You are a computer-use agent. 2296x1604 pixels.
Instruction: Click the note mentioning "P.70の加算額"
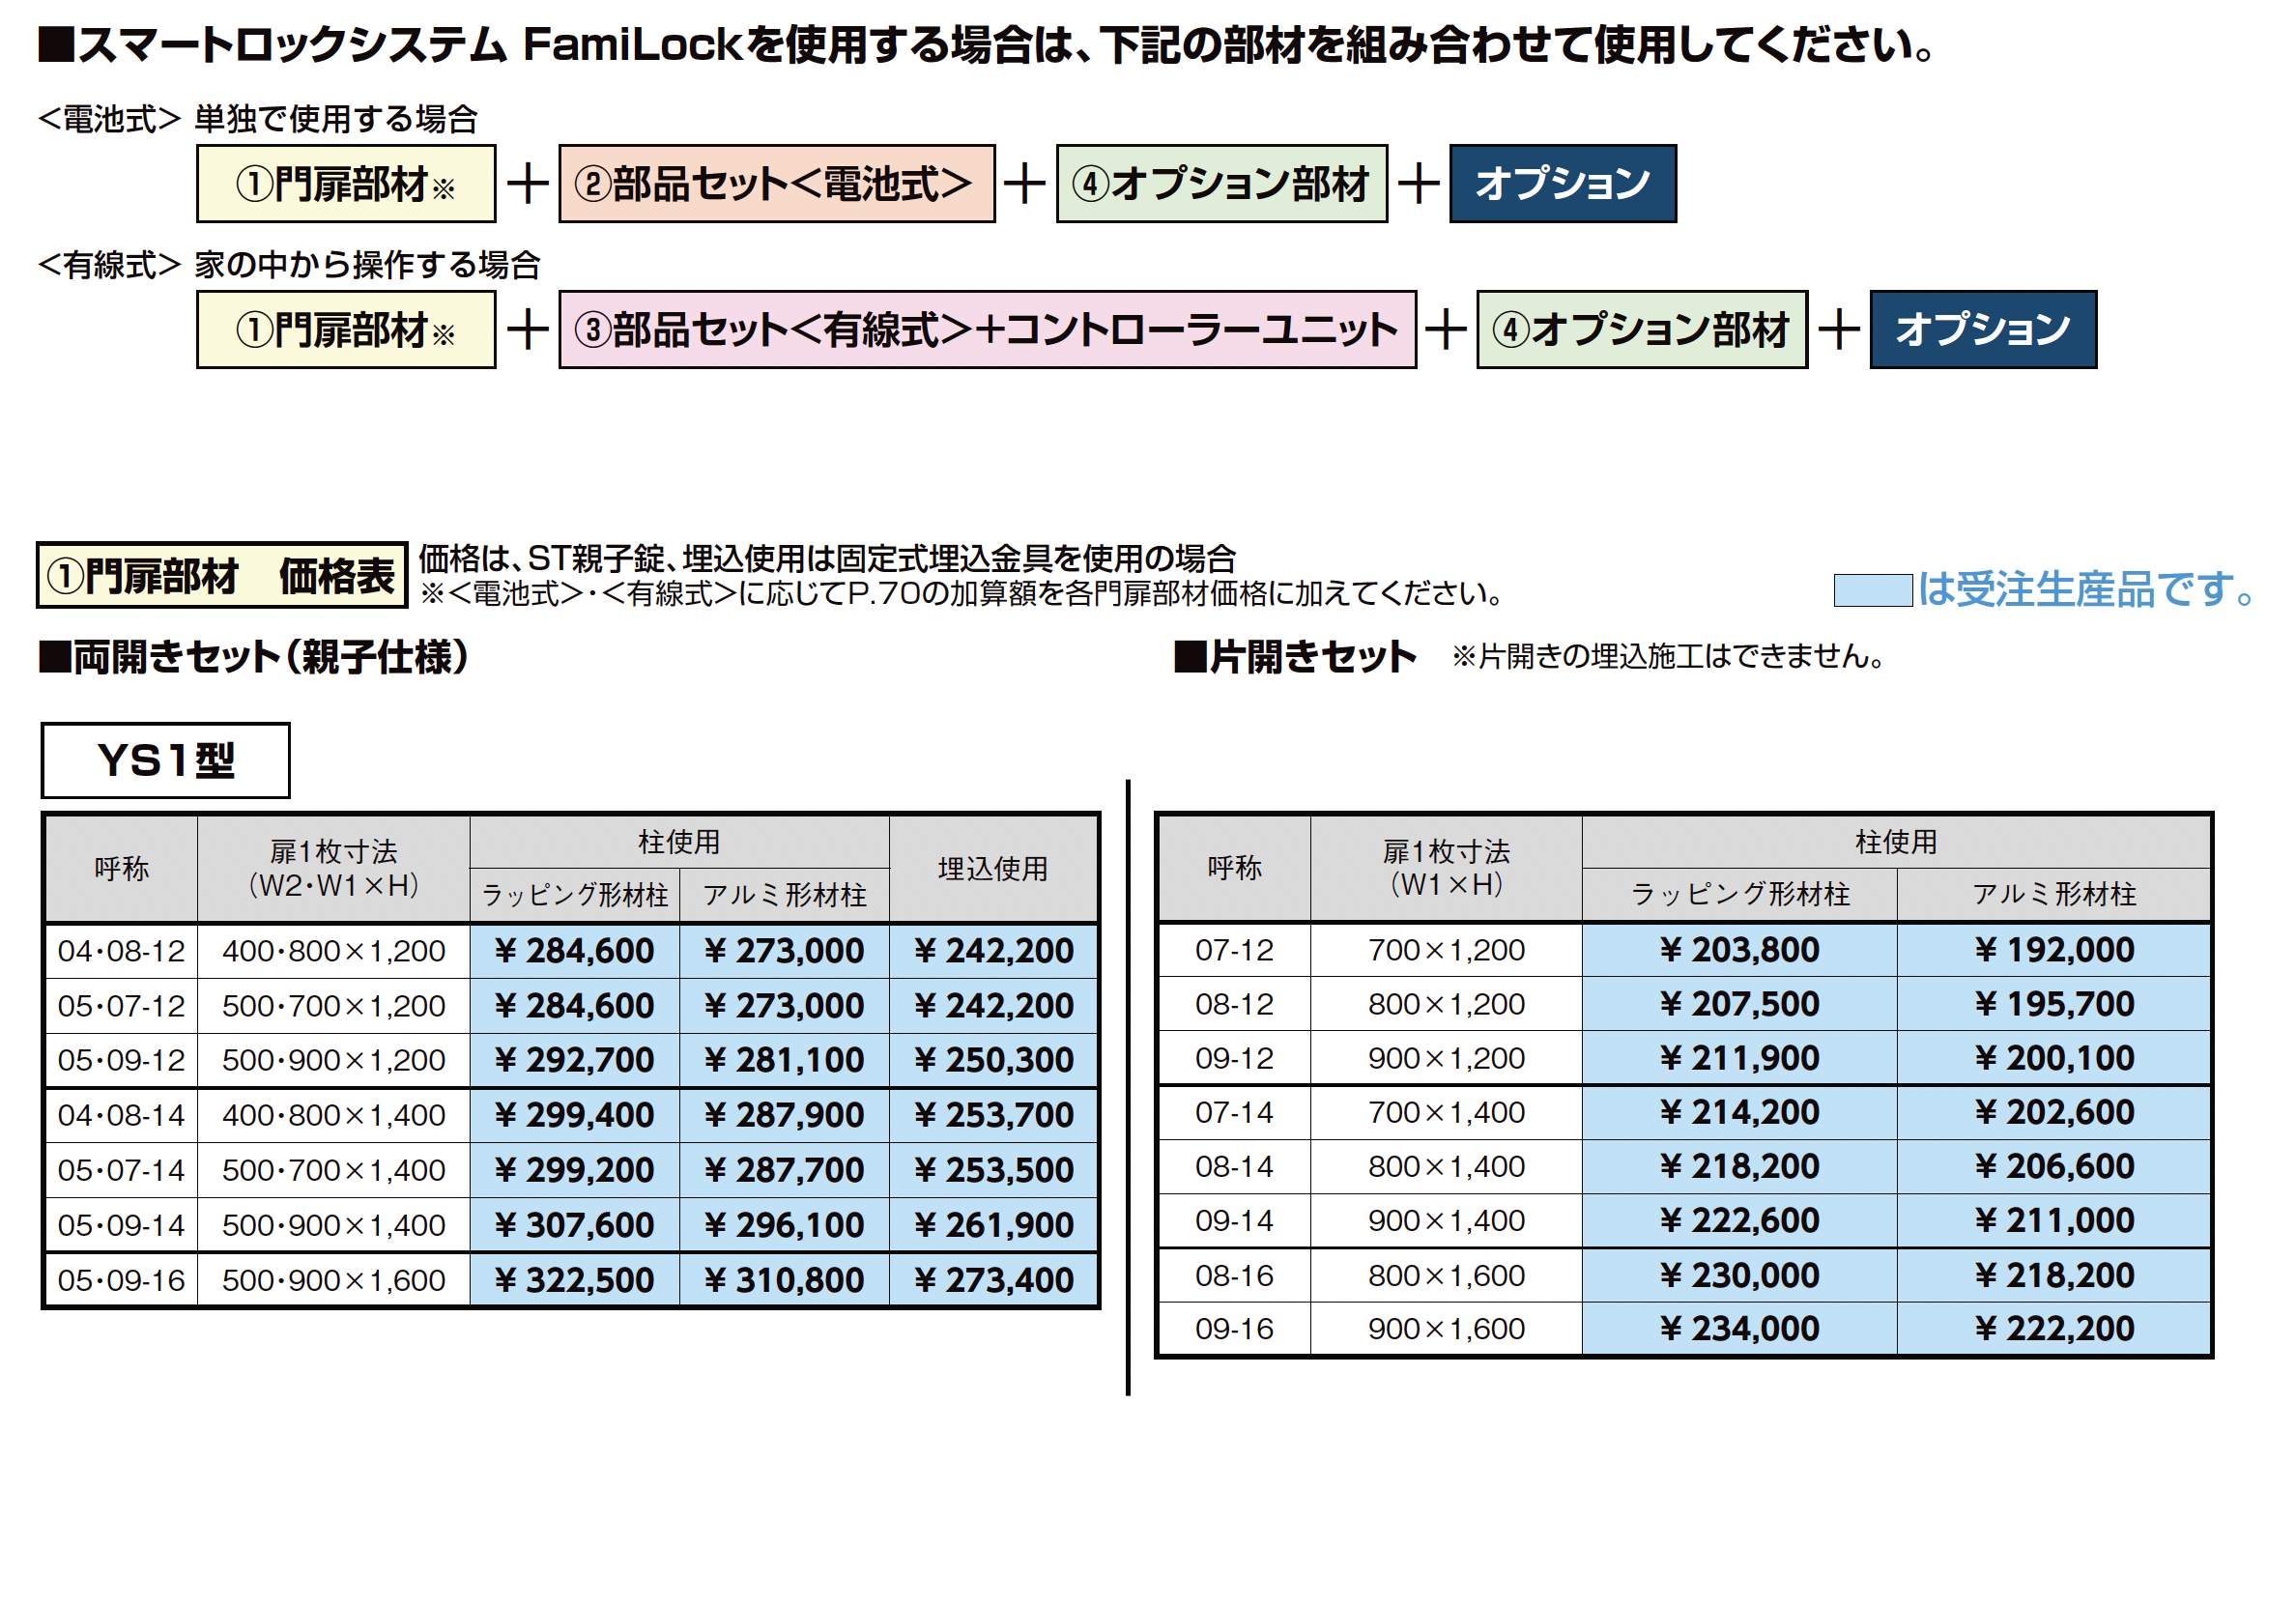[x=962, y=594]
